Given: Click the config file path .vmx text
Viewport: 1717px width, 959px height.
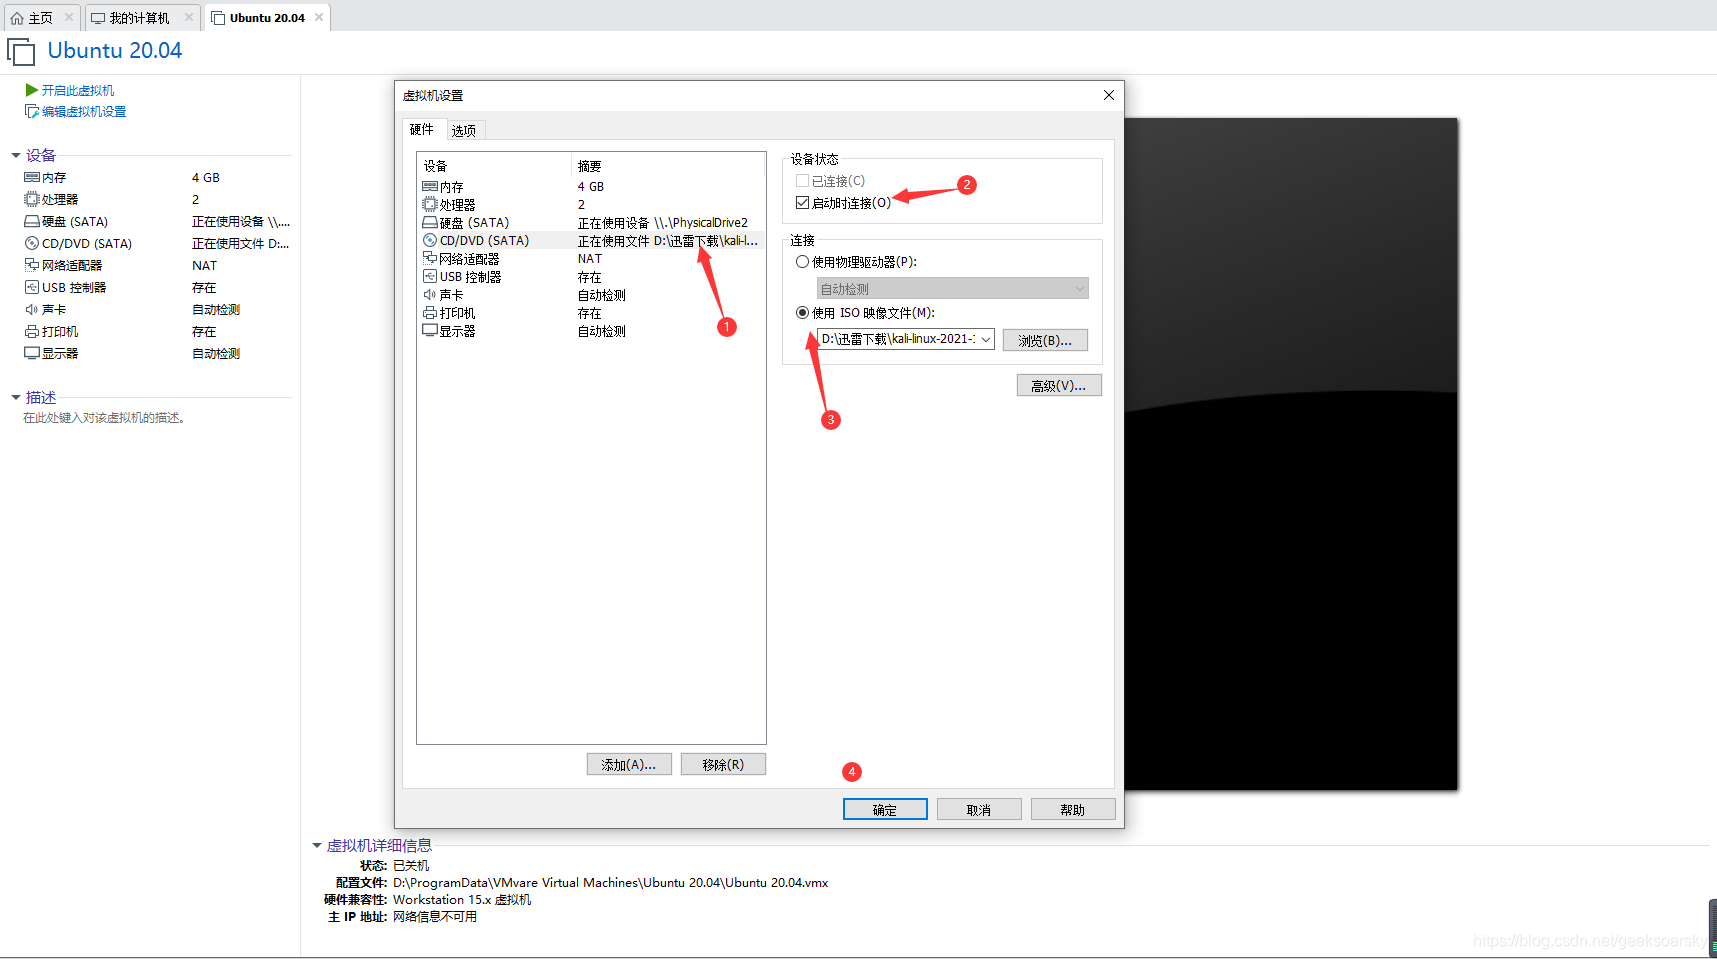Looking at the screenshot, I should point(610,882).
